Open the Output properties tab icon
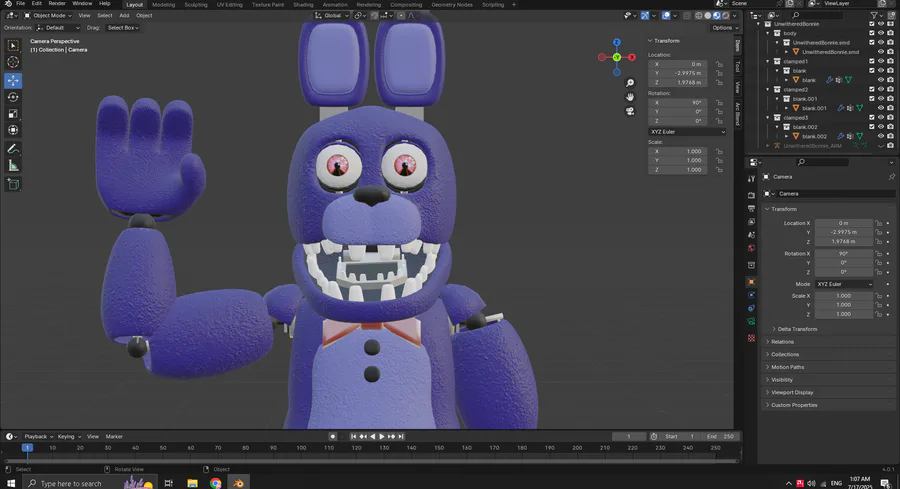The height and width of the screenshot is (489, 900). click(x=751, y=208)
